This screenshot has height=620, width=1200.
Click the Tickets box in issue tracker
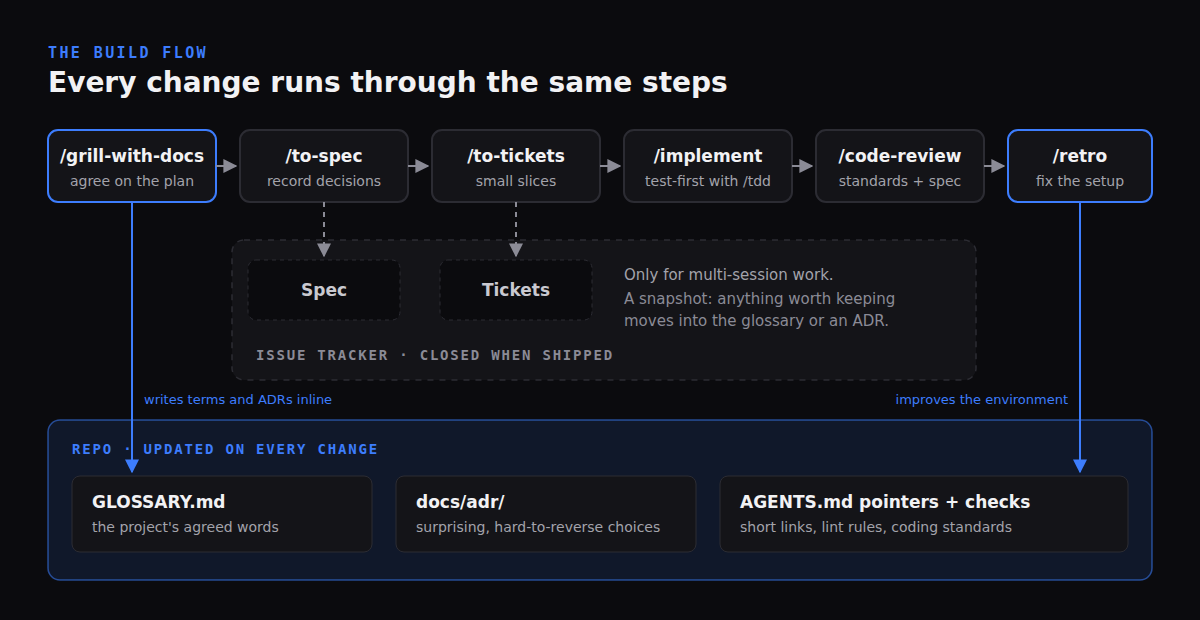pos(516,290)
